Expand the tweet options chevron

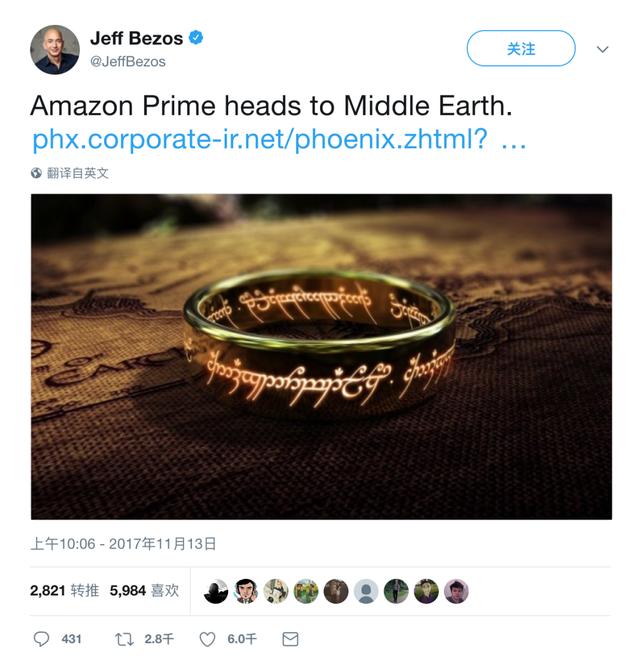coord(602,48)
